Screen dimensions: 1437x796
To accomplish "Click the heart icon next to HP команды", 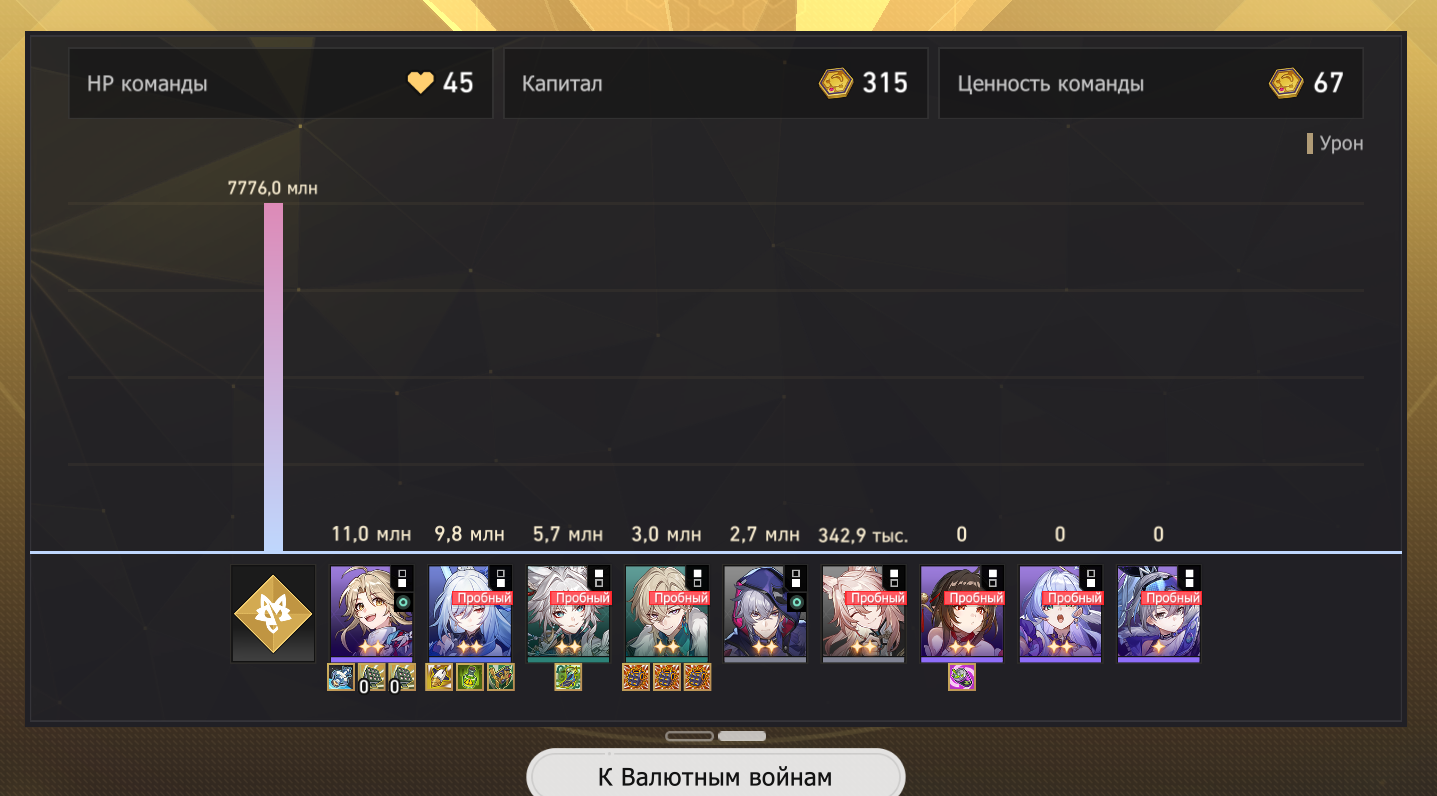I will 421,83.
